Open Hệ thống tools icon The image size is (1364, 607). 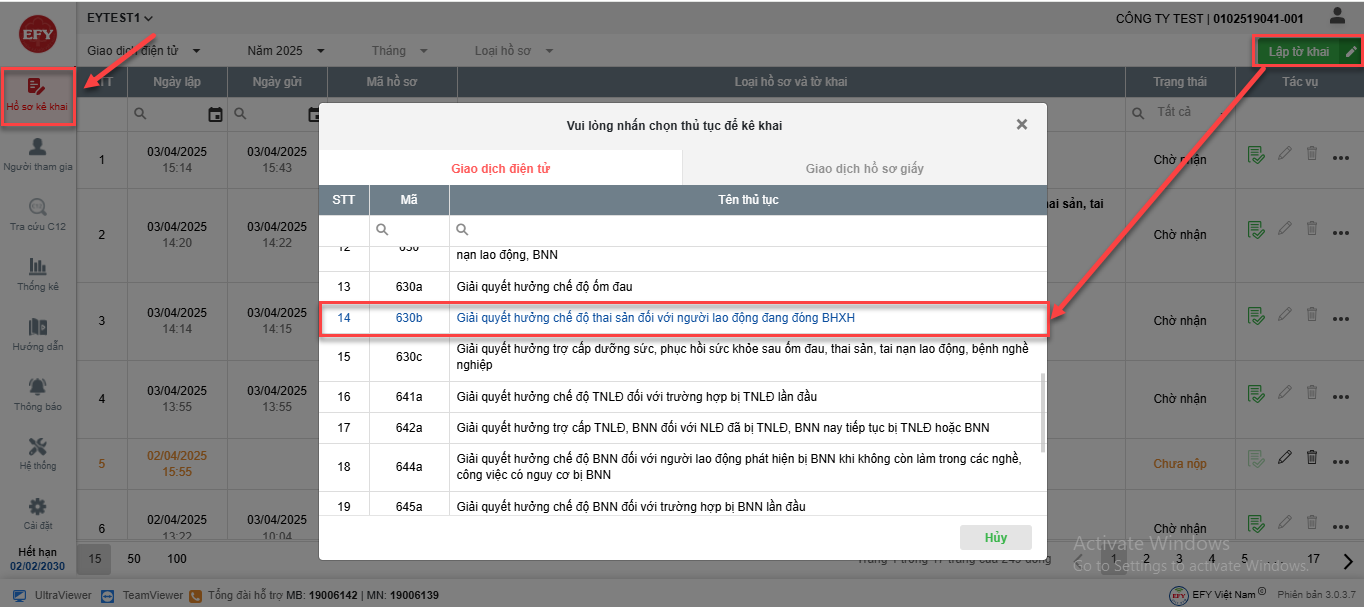tap(38, 454)
